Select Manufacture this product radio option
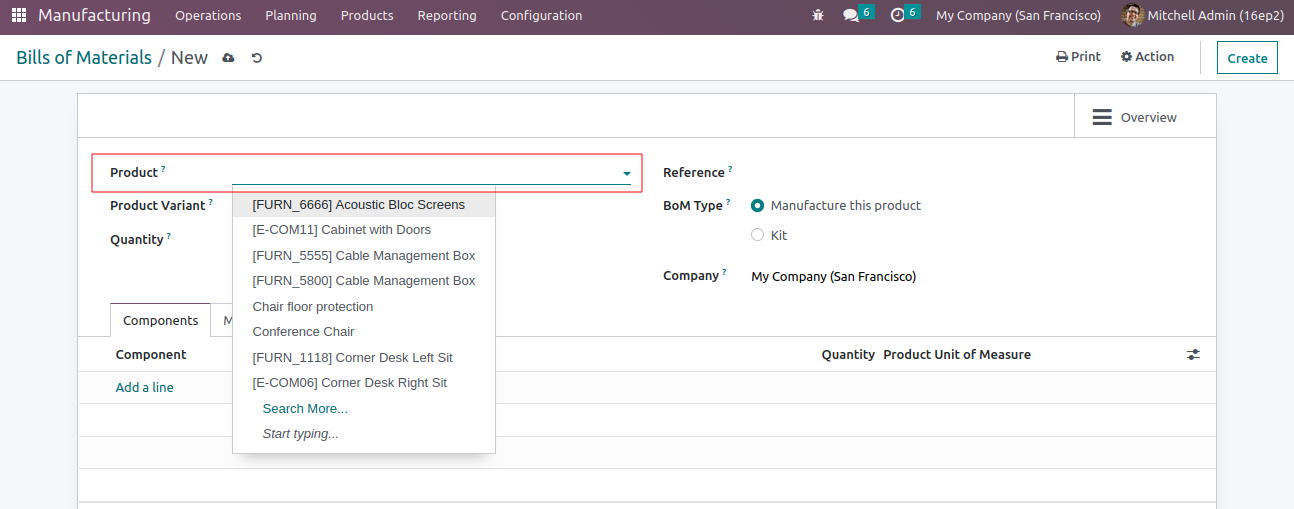1294x509 pixels. [x=758, y=206]
